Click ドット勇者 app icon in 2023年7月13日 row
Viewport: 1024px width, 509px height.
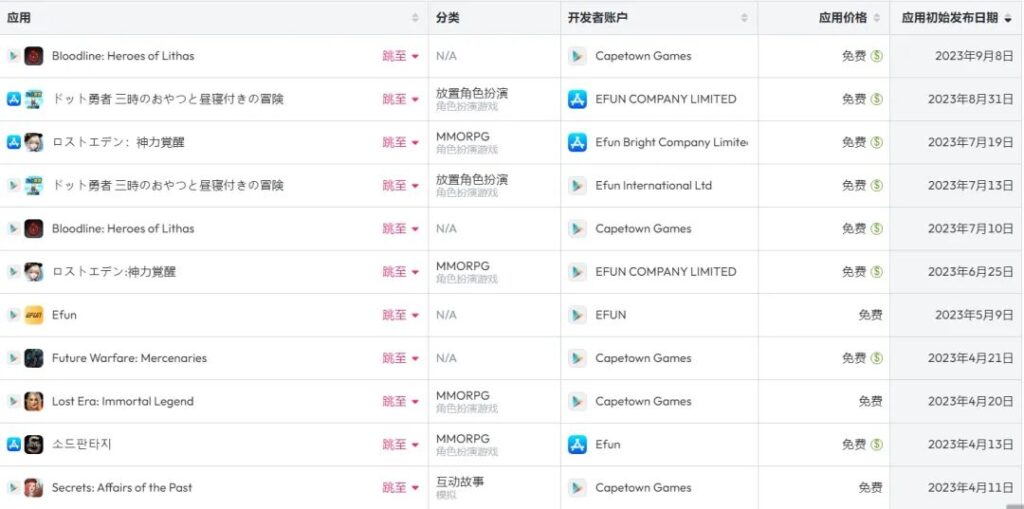34,186
